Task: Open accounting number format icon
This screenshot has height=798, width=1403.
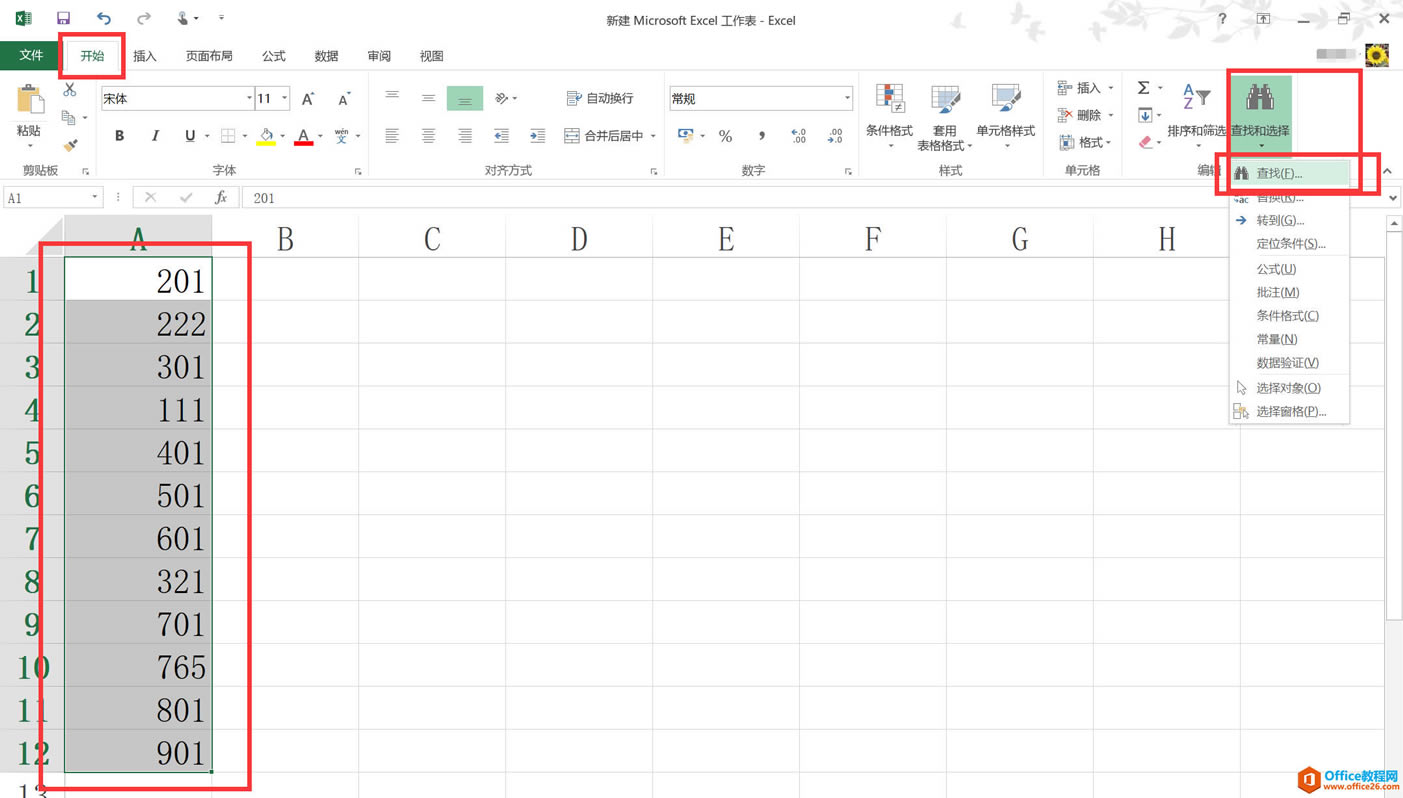Action: (x=685, y=135)
